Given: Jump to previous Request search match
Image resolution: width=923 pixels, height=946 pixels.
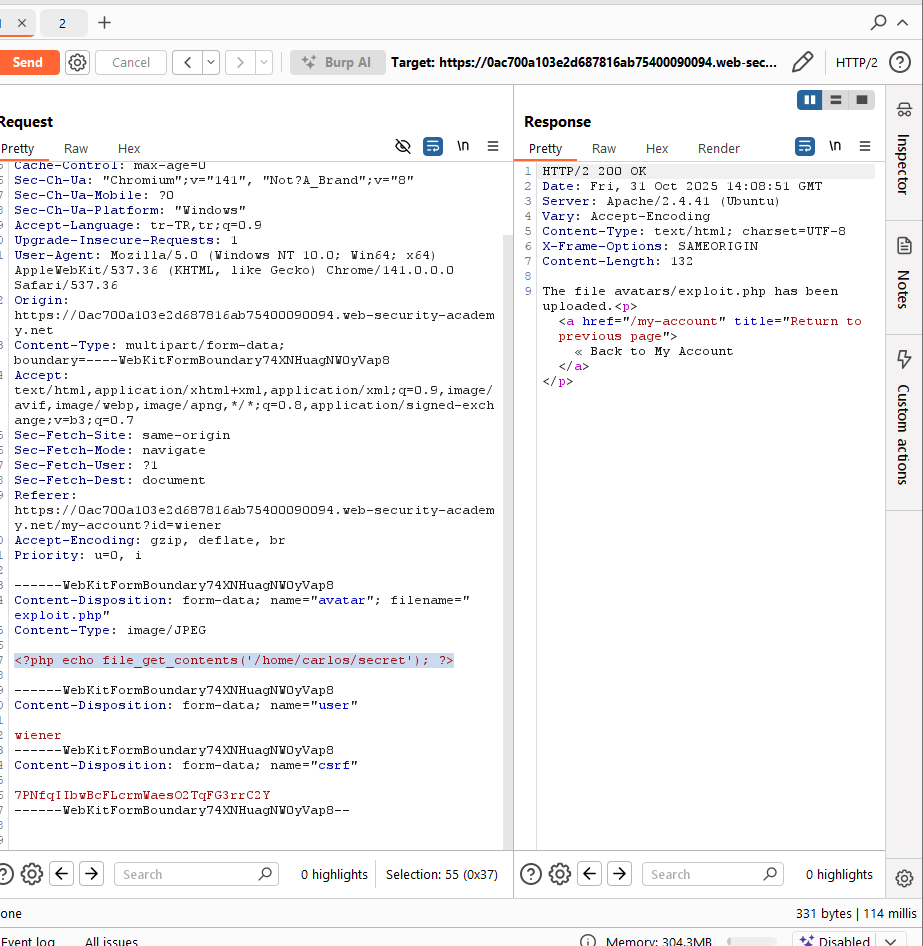Looking at the screenshot, I should click(62, 874).
